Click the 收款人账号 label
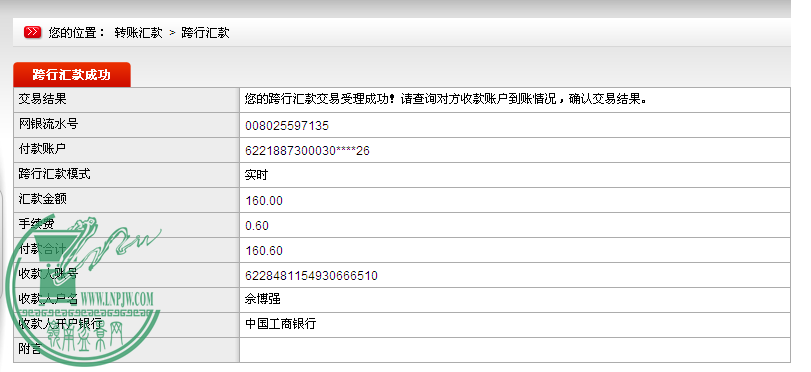Screen dimensions: 811x372 click(x=48, y=273)
